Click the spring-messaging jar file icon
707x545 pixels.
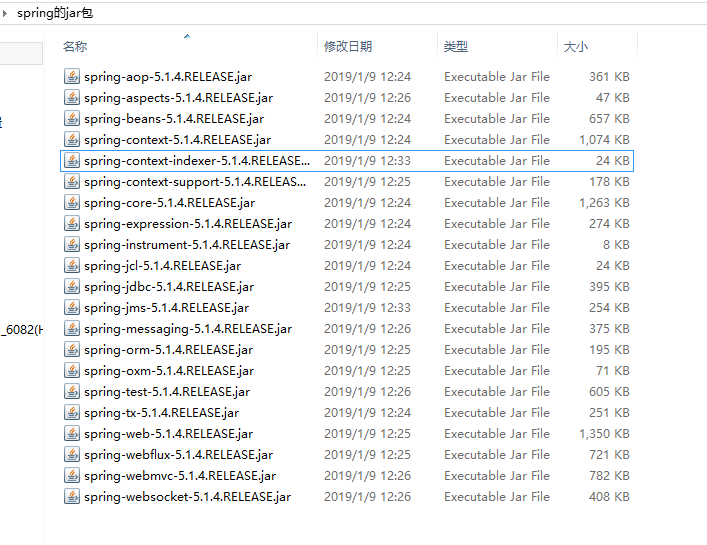[72, 329]
